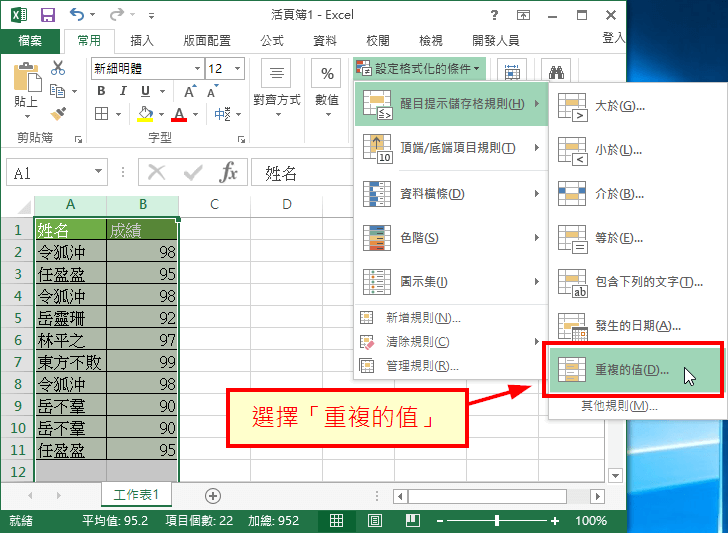Select 圖示集 icon sets item
Viewport: 728px width, 533px height.
(x=451, y=282)
